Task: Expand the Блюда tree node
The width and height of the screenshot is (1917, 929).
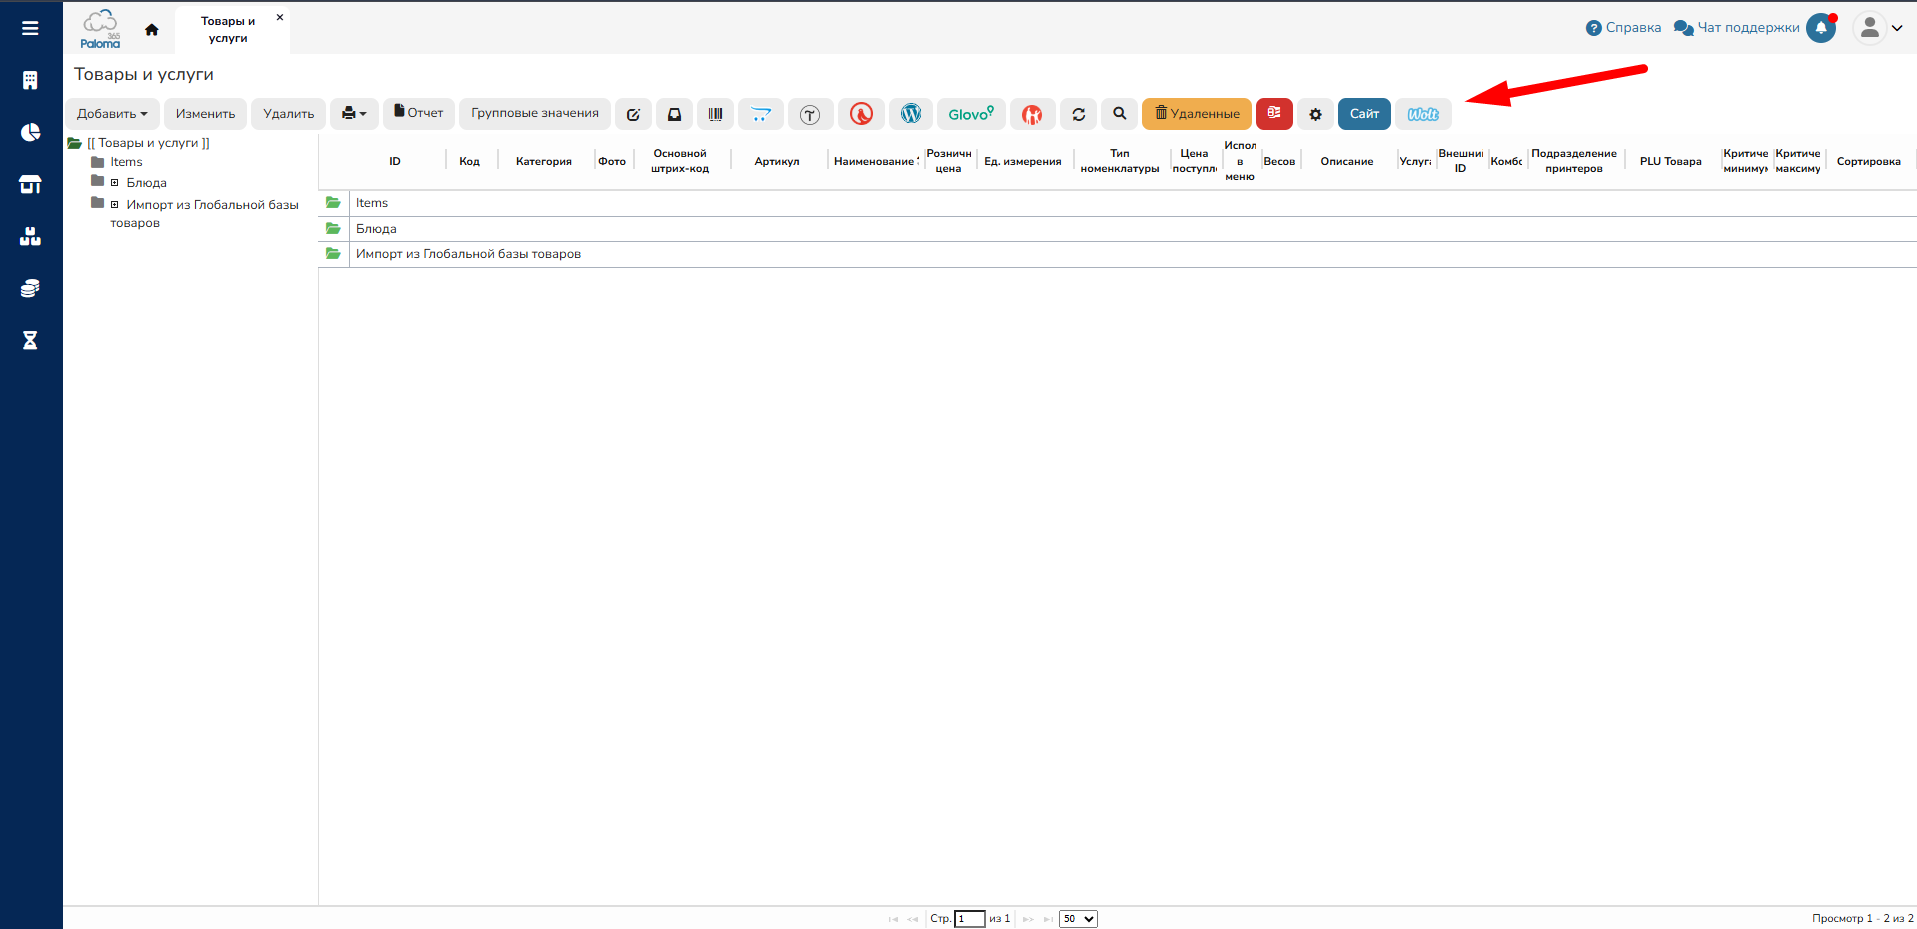Action: click(115, 183)
